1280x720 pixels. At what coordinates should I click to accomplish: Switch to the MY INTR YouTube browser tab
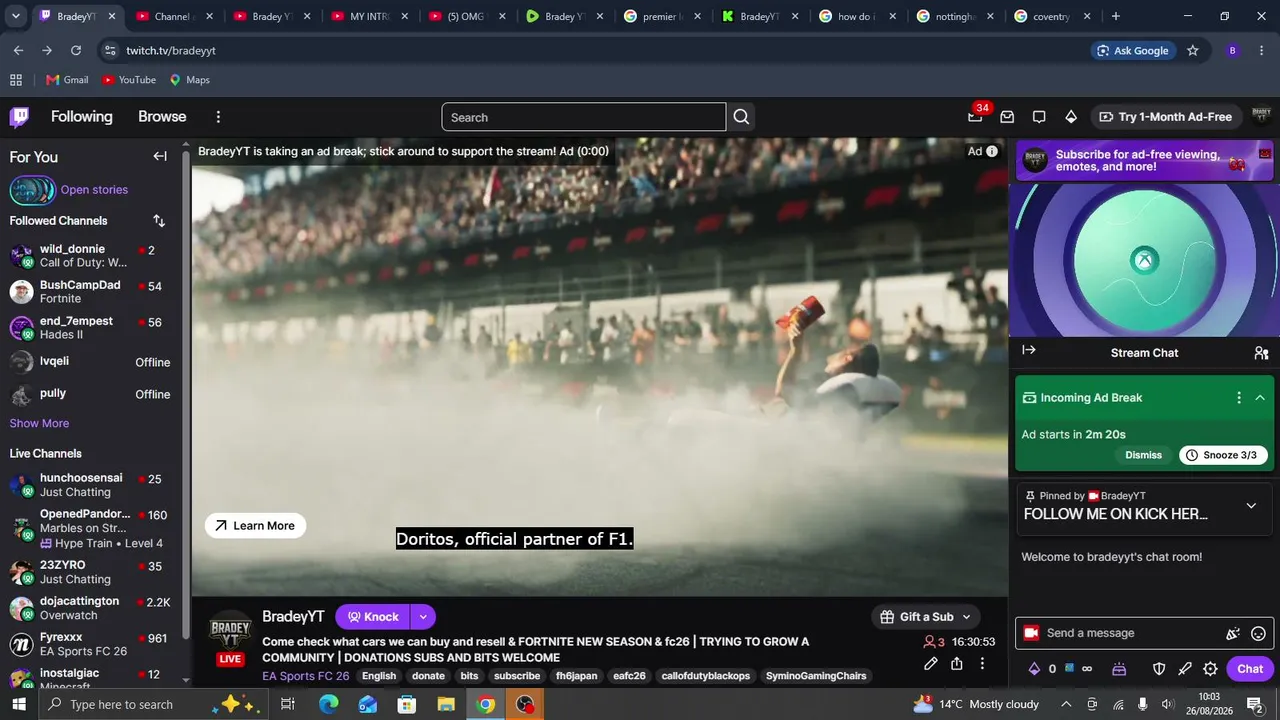click(370, 16)
